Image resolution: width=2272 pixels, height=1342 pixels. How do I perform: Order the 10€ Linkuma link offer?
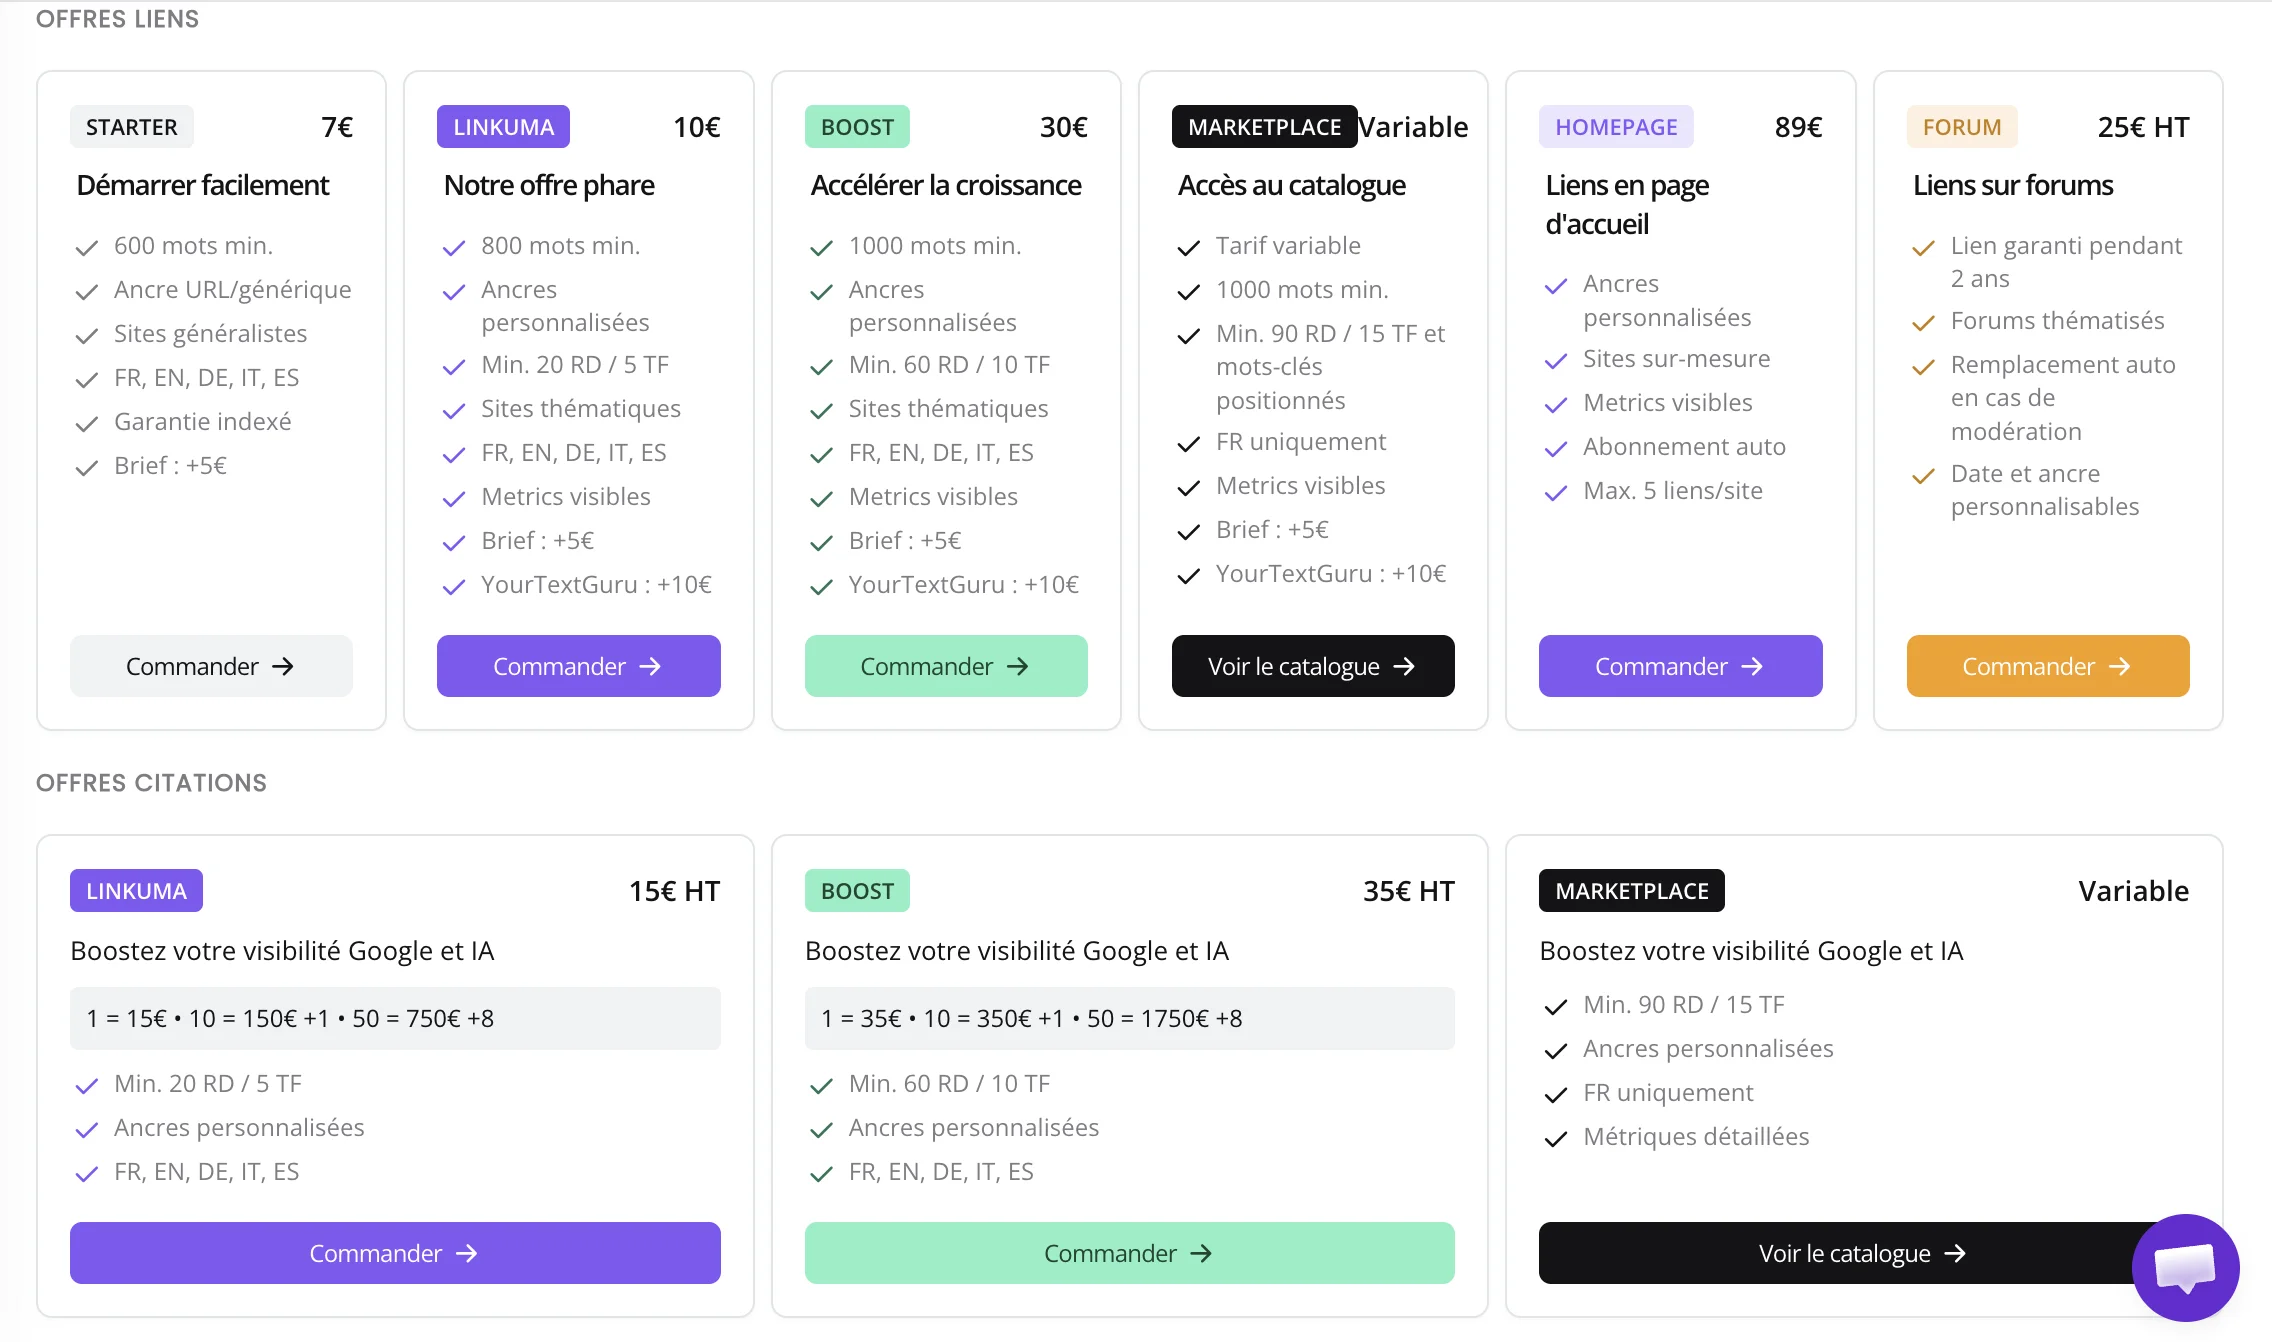578,666
